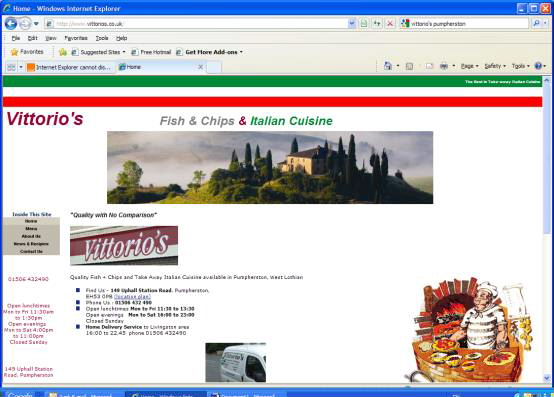Viewport: 554px width, 397px height.
Task: Close the Home tab with its X
Action: pyautogui.click(x=200, y=67)
